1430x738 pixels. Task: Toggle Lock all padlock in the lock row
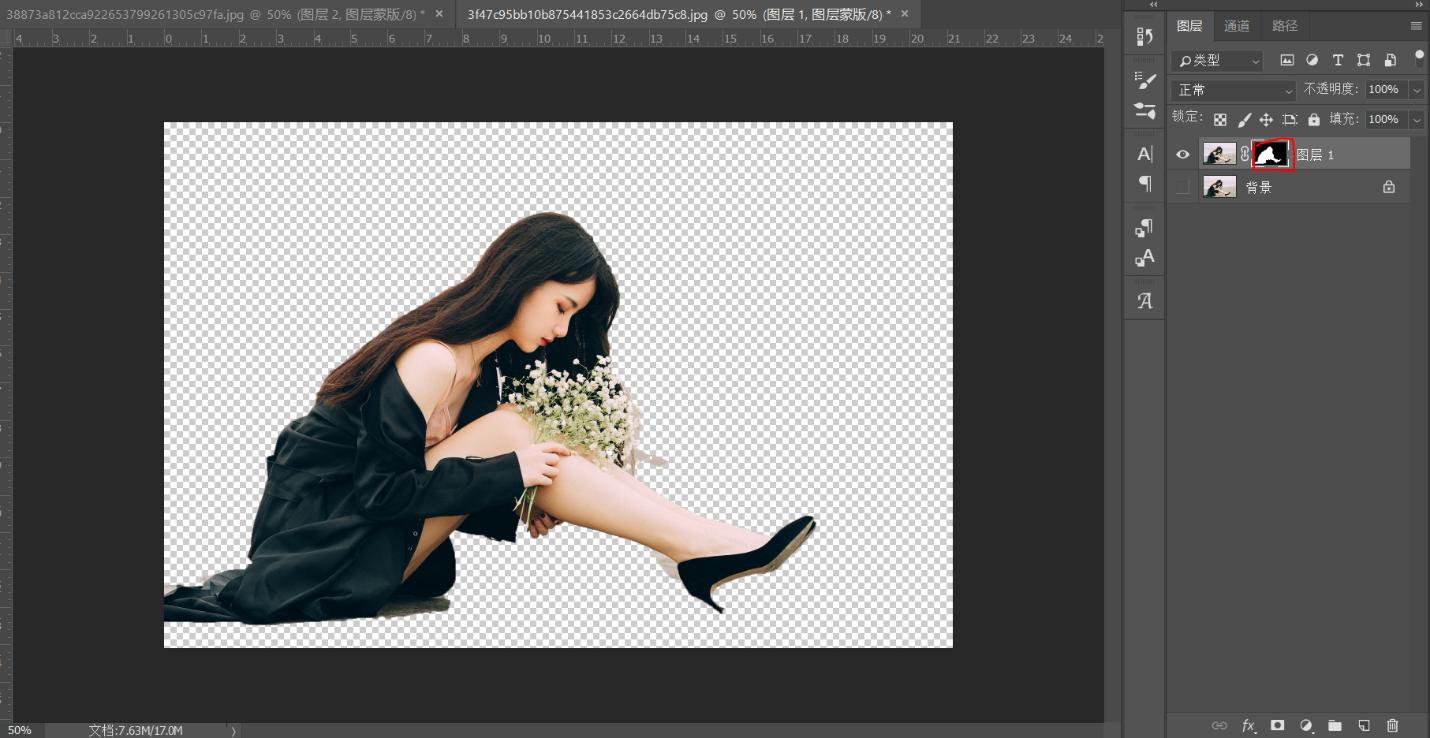point(1314,119)
